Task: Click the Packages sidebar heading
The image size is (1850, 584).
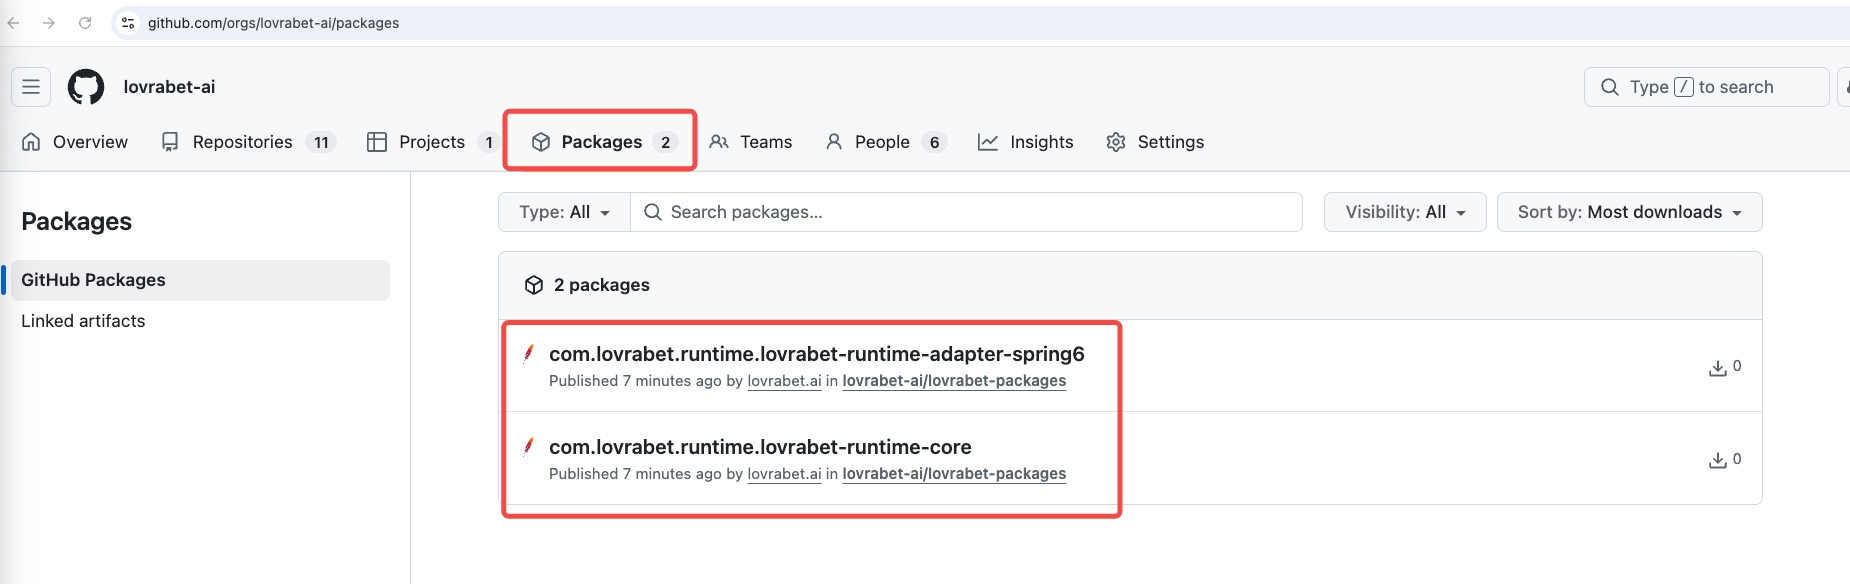Action: (76, 221)
